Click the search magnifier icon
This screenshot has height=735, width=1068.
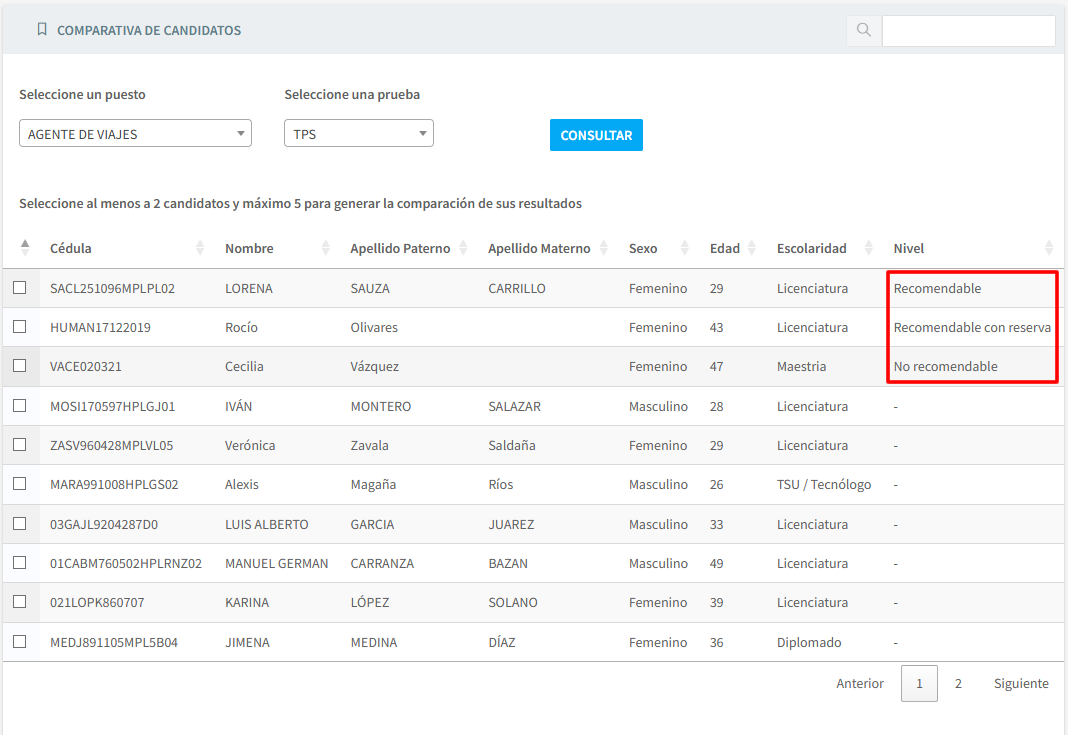pos(863,31)
